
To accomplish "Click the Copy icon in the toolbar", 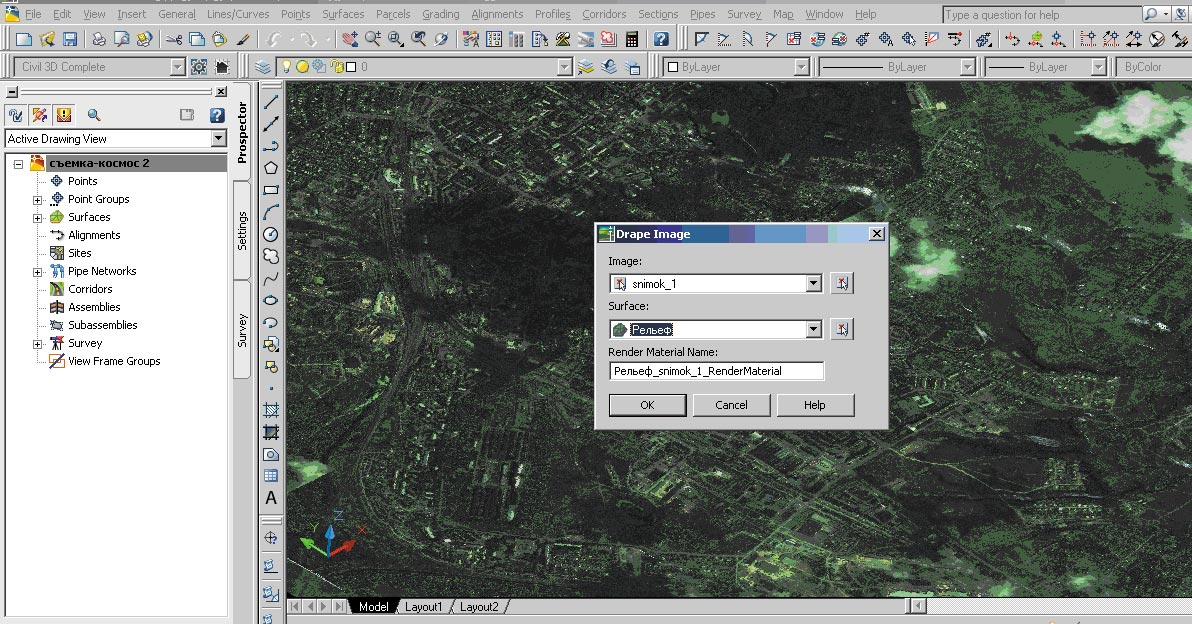I will [197, 39].
